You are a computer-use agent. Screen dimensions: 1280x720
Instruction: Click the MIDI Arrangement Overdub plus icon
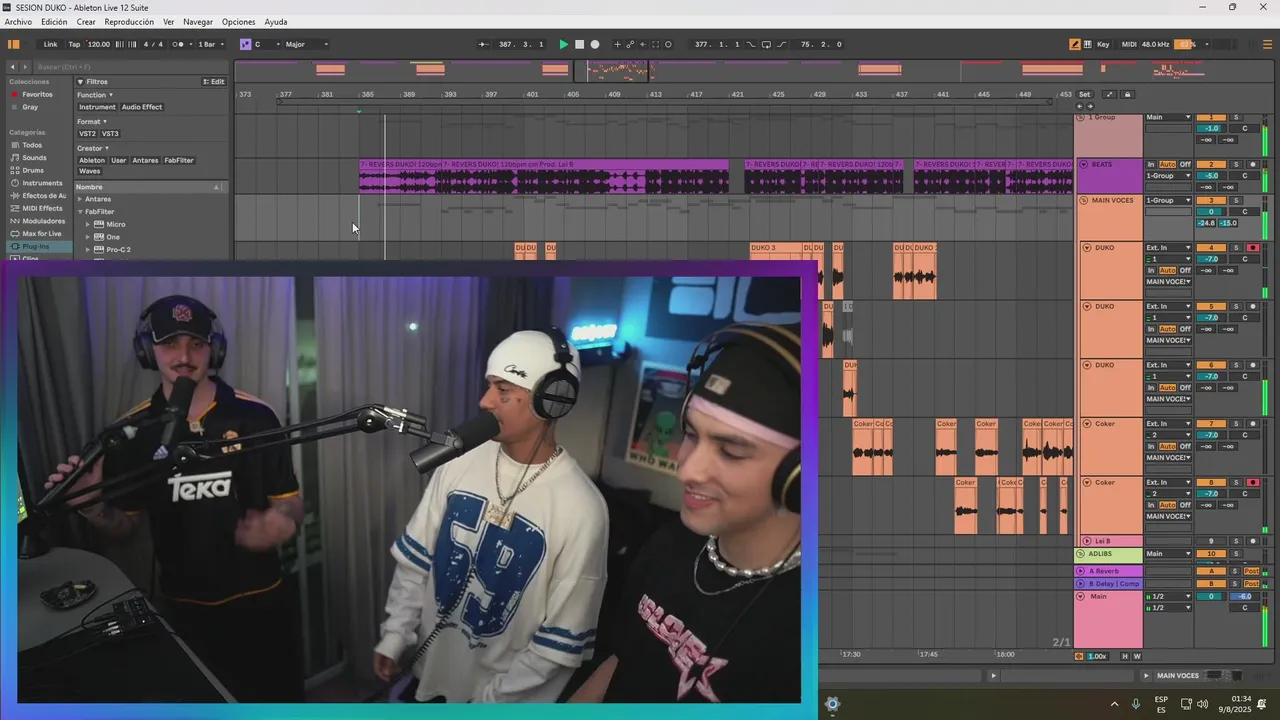(617, 44)
